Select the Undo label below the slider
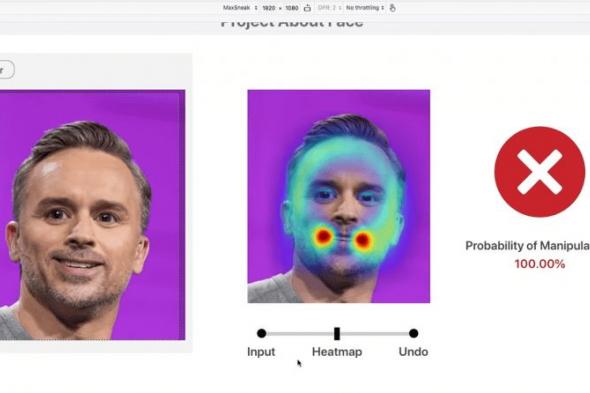Image resolution: width=590 pixels, height=393 pixels. (413, 352)
